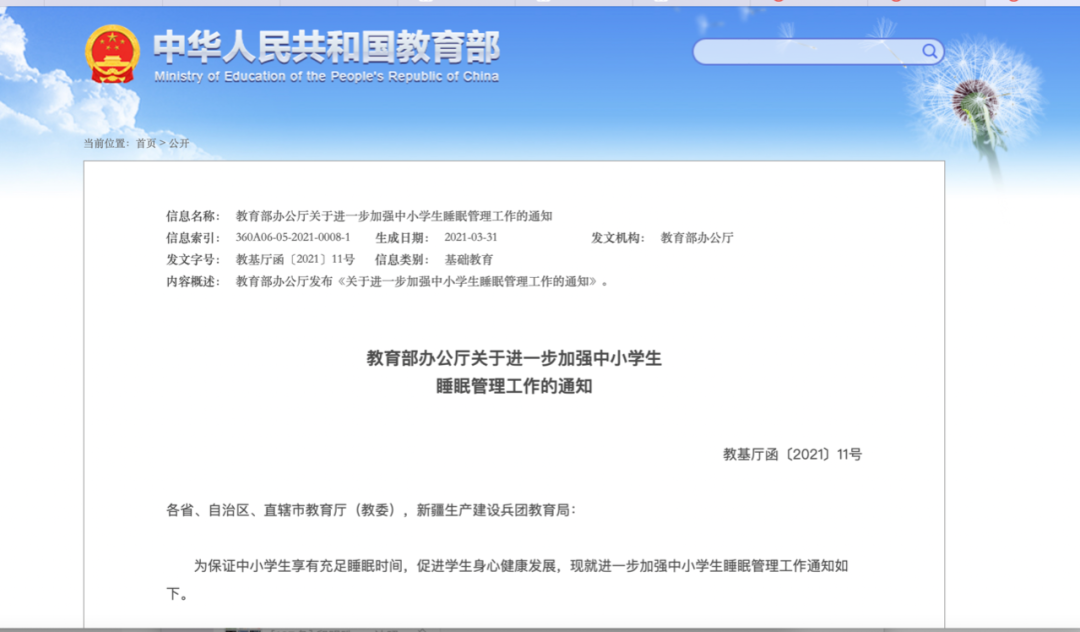This screenshot has width=1080, height=632.
Task: Click the paragraph beginning 为保证中小学生享有充足睡眠时间
Action: point(507,580)
